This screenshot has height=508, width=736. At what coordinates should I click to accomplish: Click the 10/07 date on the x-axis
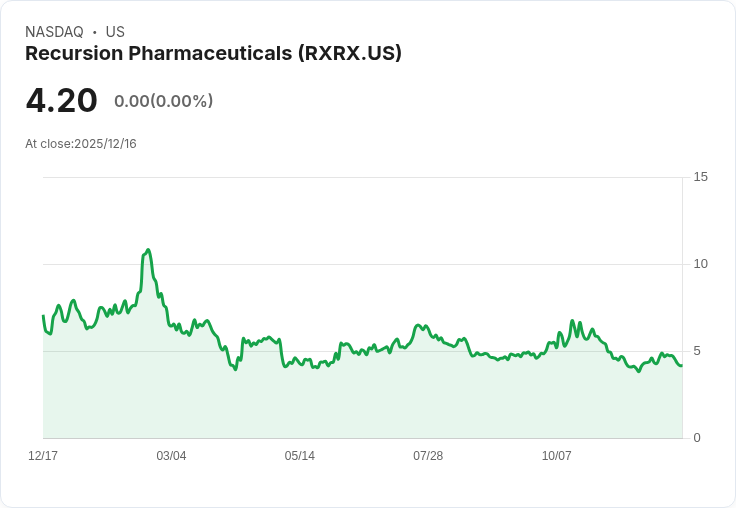click(x=556, y=456)
